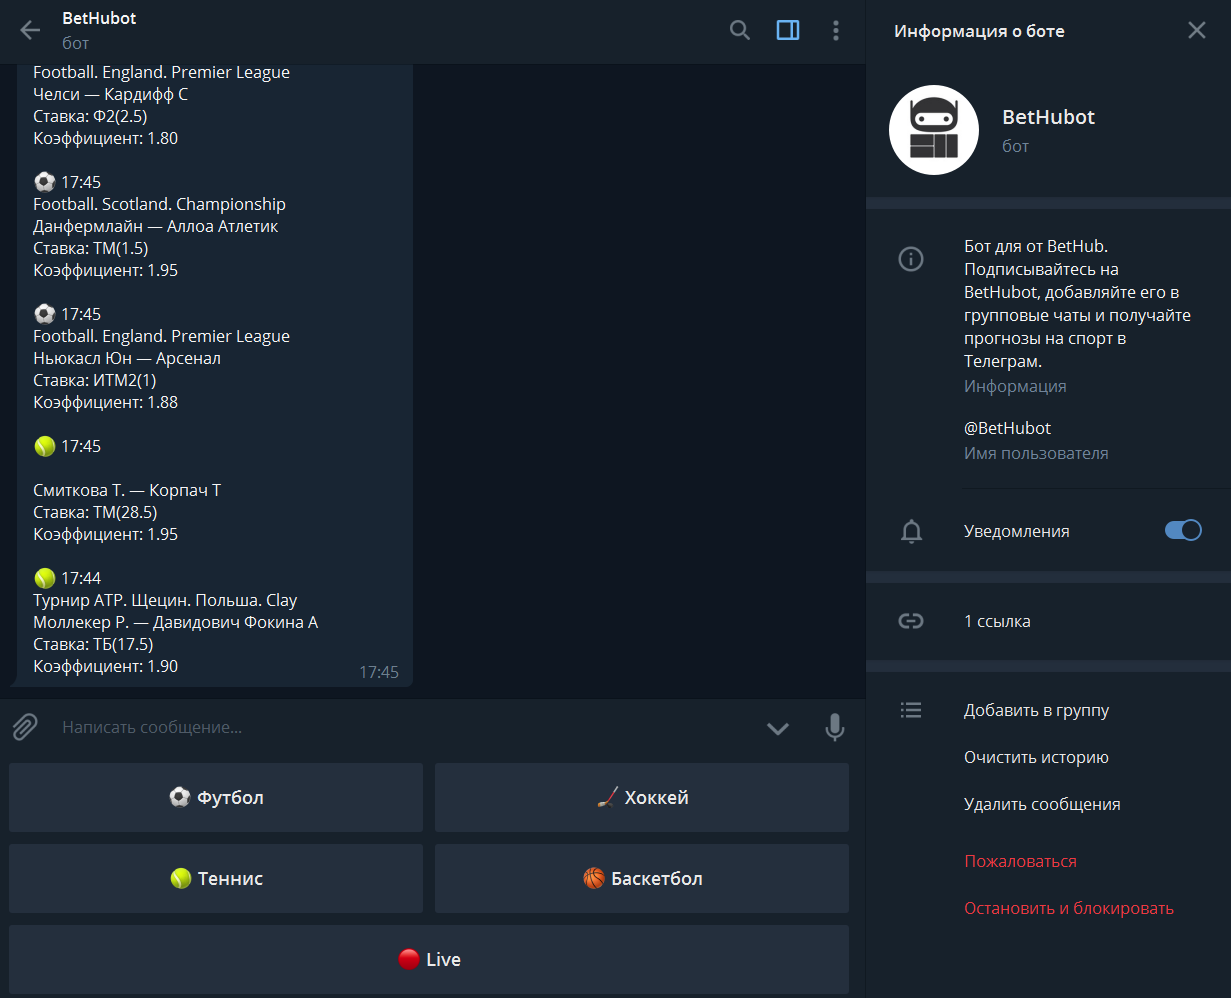
Task: Select Очистить историю
Action: (x=1036, y=757)
